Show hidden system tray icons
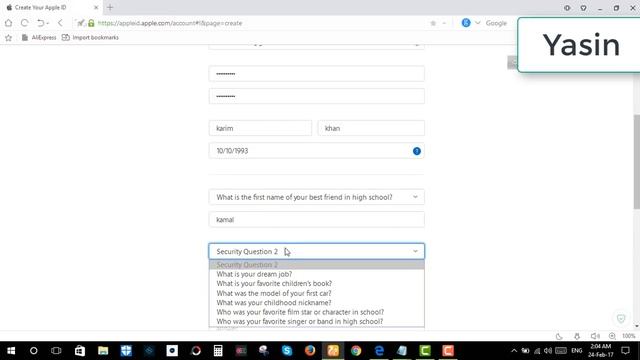This screenshot has height=360, width=640. (x=514, y=351)
